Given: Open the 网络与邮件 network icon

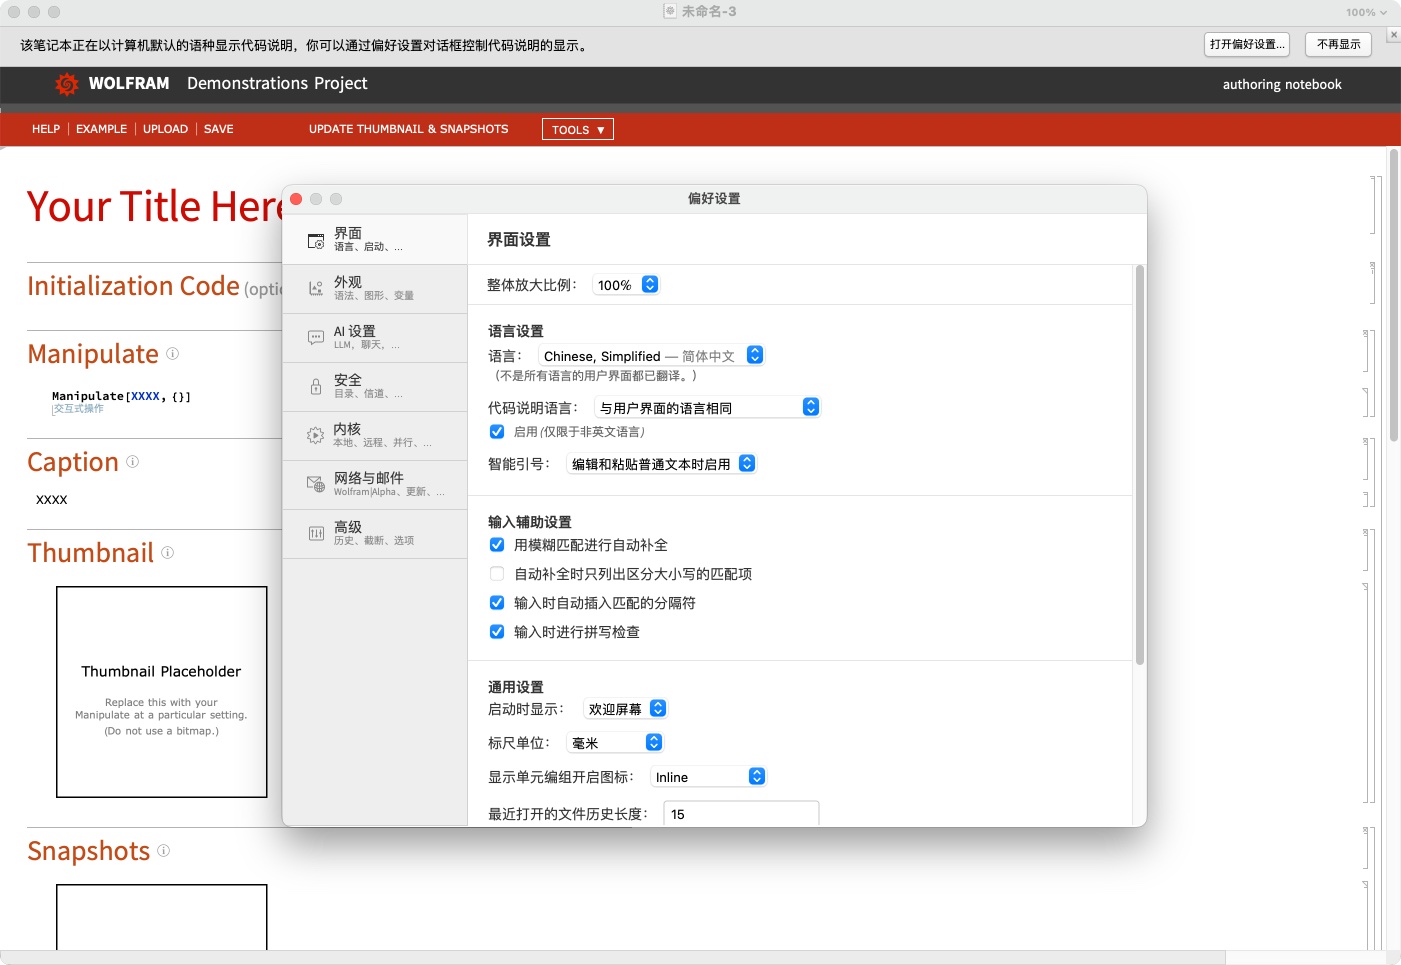Looking at the screenshot, I should click(316, 485).
